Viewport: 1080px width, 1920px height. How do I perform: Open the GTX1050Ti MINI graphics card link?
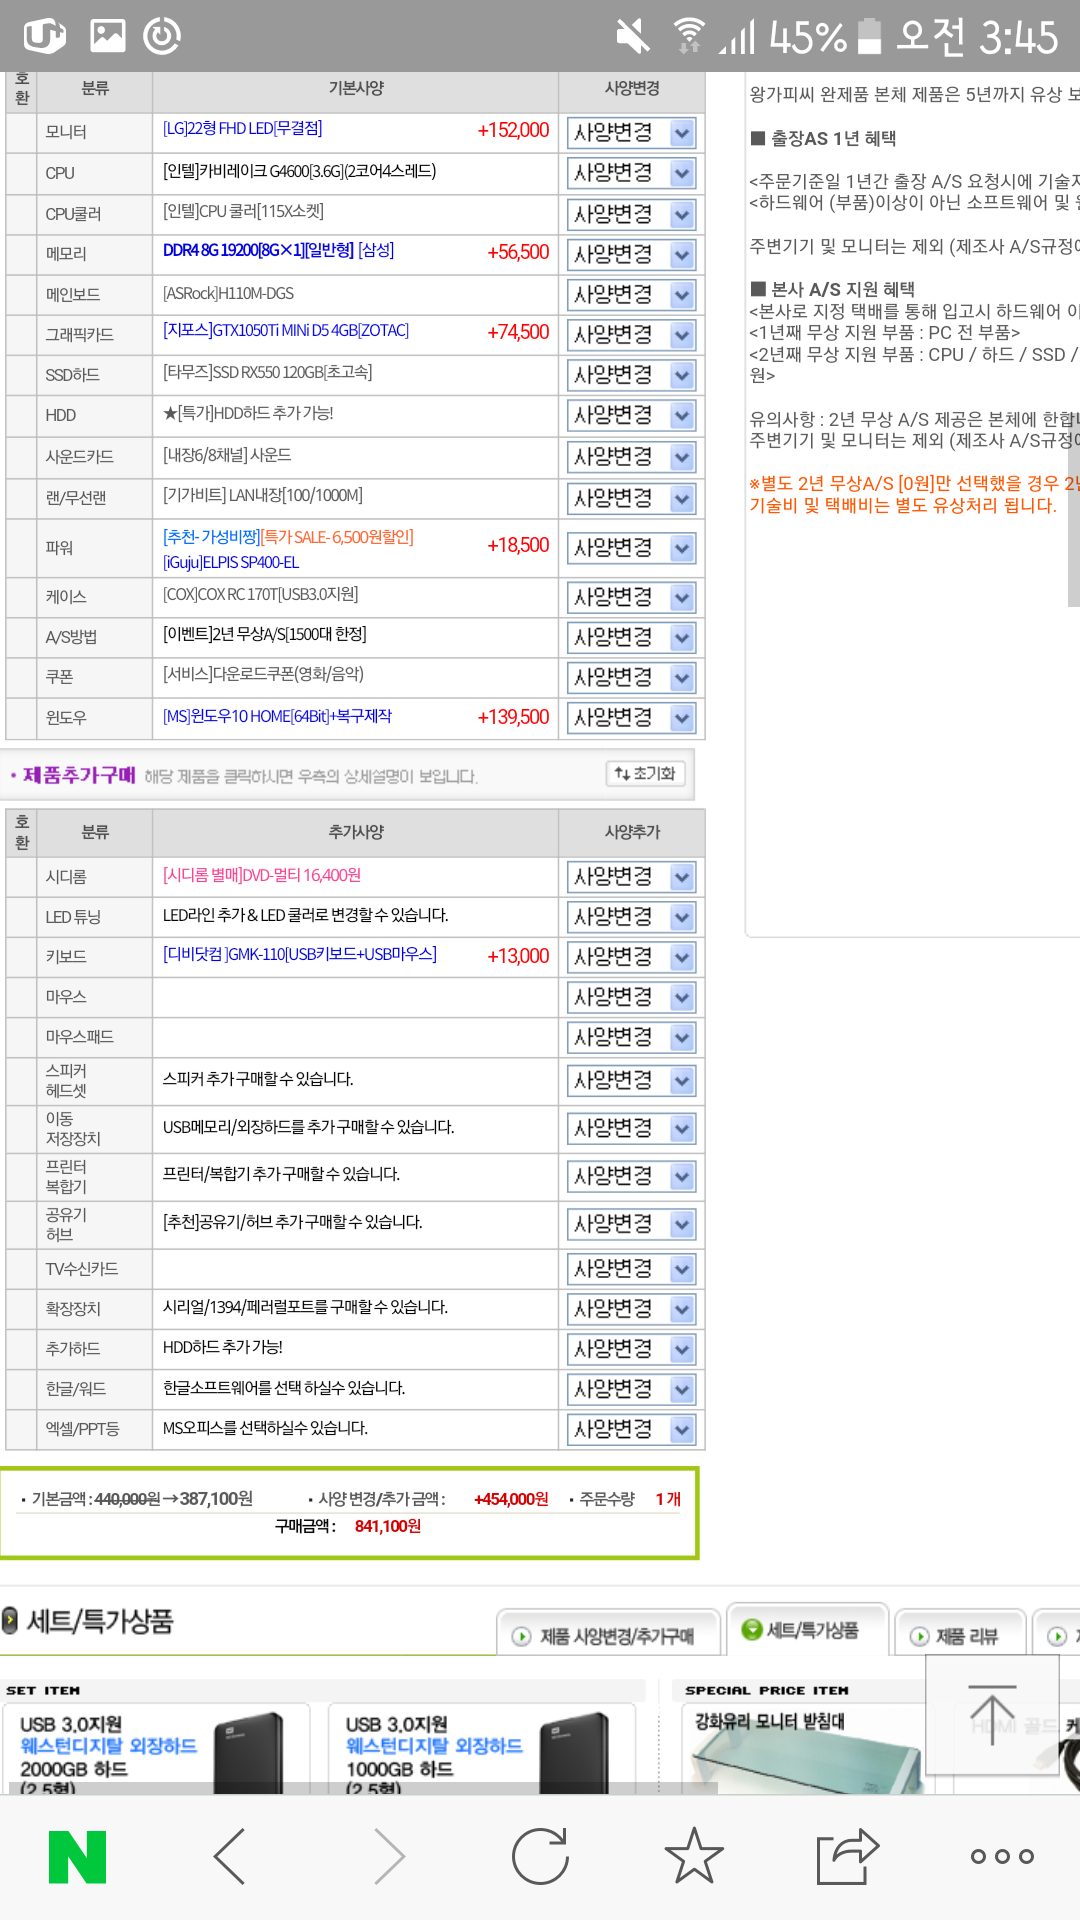[x=286, y=330]
